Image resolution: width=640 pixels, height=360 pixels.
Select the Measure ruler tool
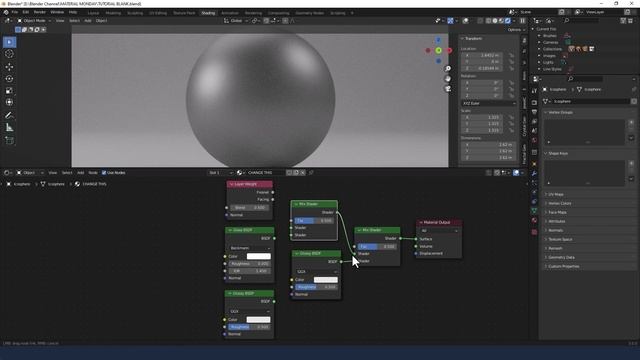pos(9,128)
